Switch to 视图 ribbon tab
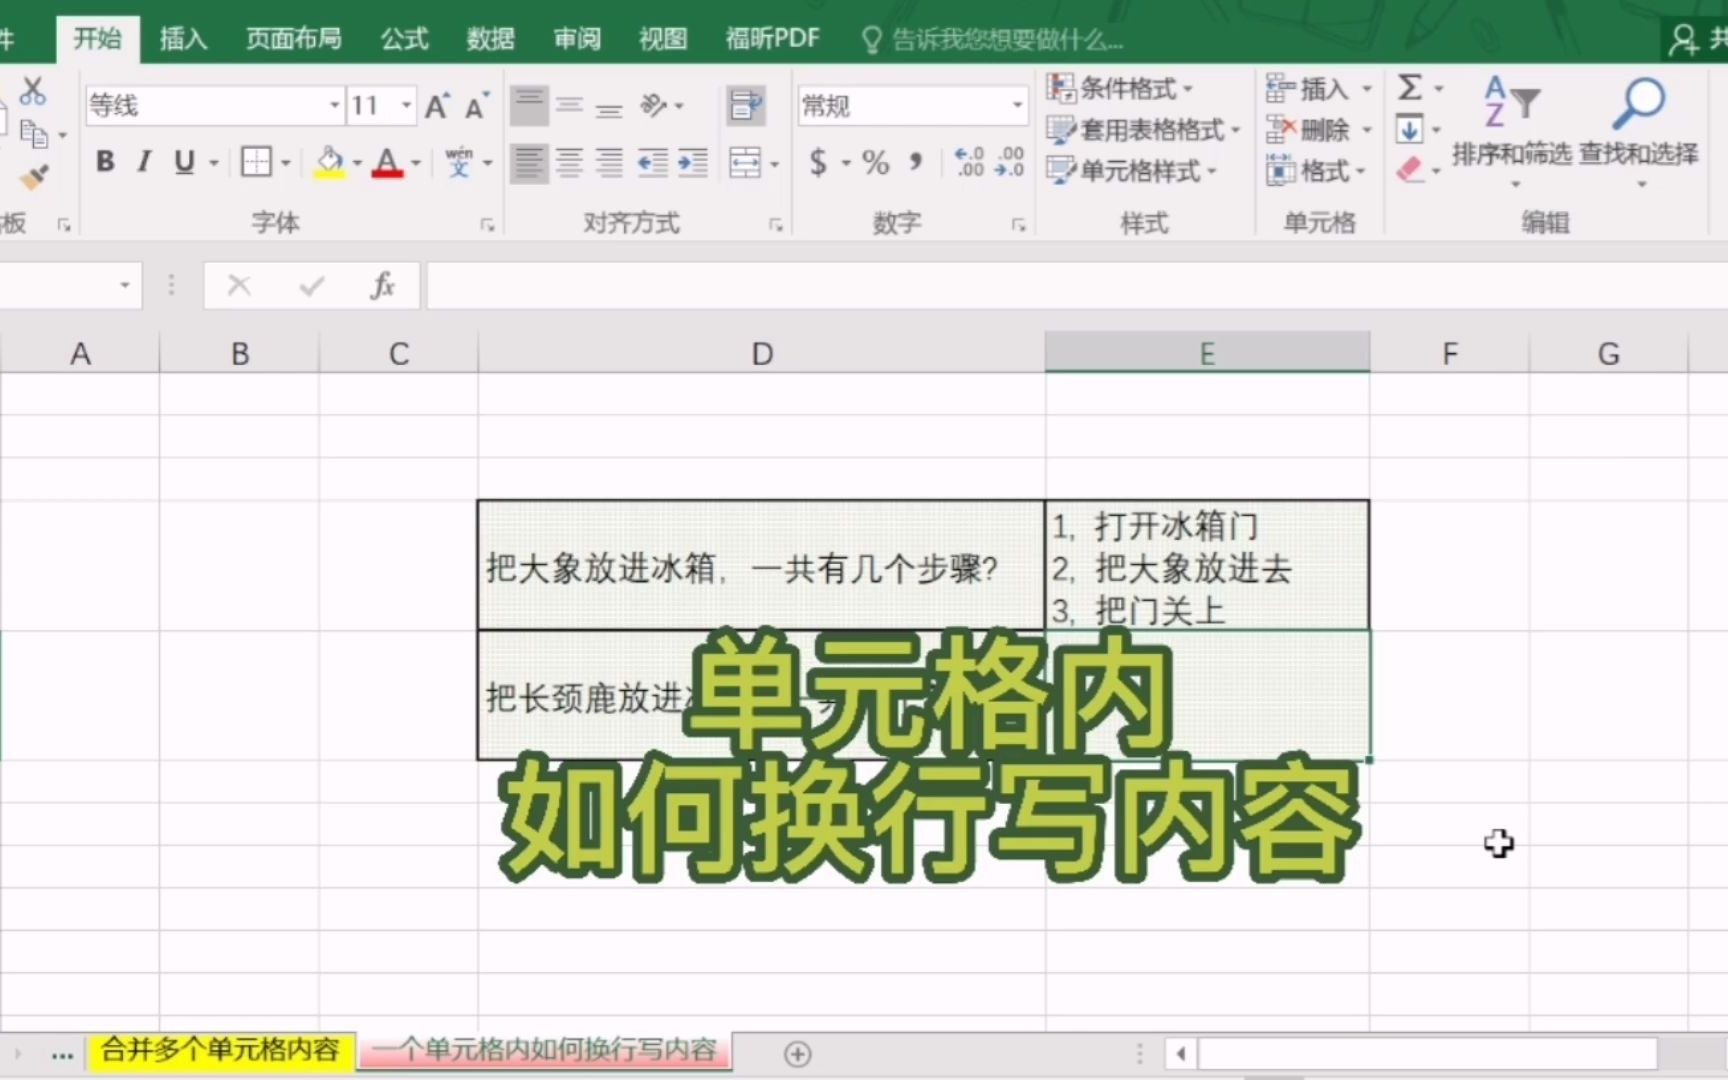 664,39
